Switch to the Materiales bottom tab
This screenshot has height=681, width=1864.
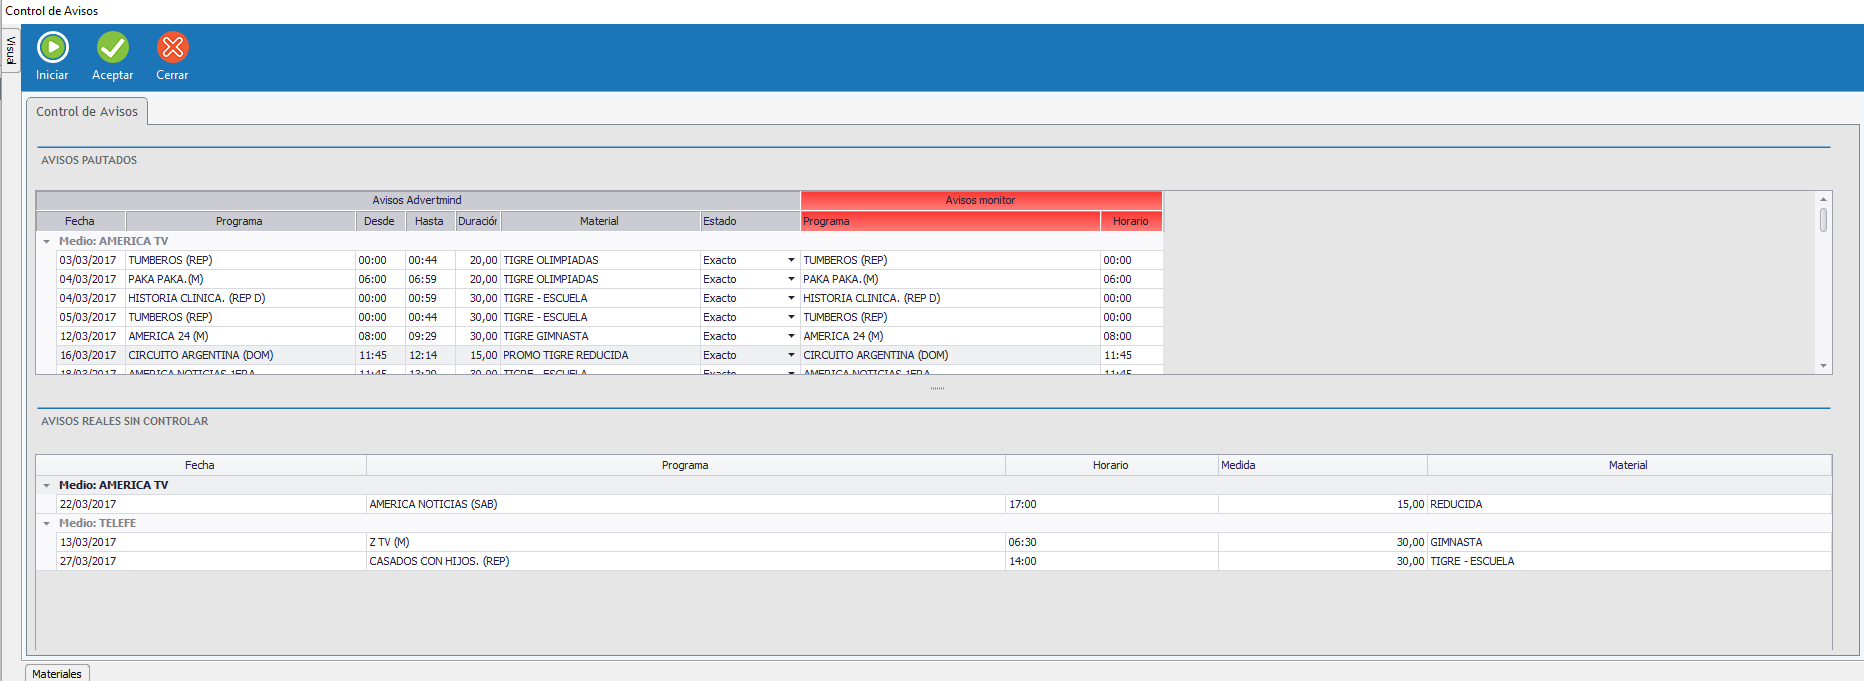coord(57,673)
